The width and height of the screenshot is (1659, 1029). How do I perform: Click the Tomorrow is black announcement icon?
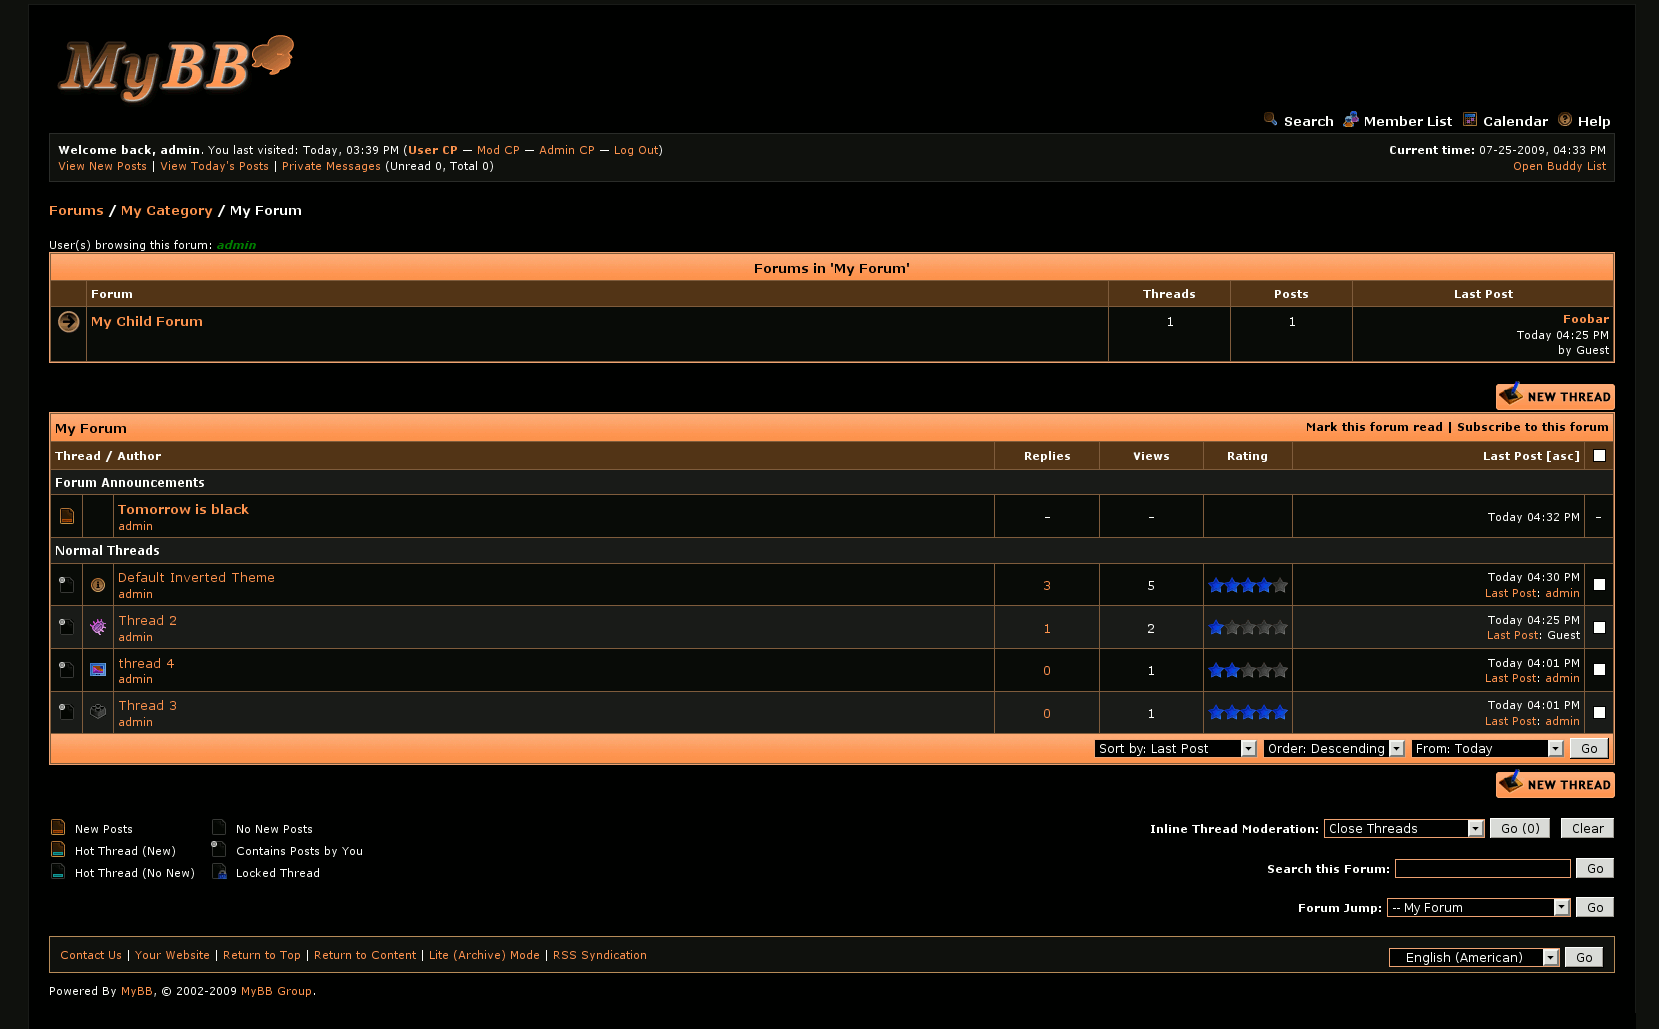67,516
